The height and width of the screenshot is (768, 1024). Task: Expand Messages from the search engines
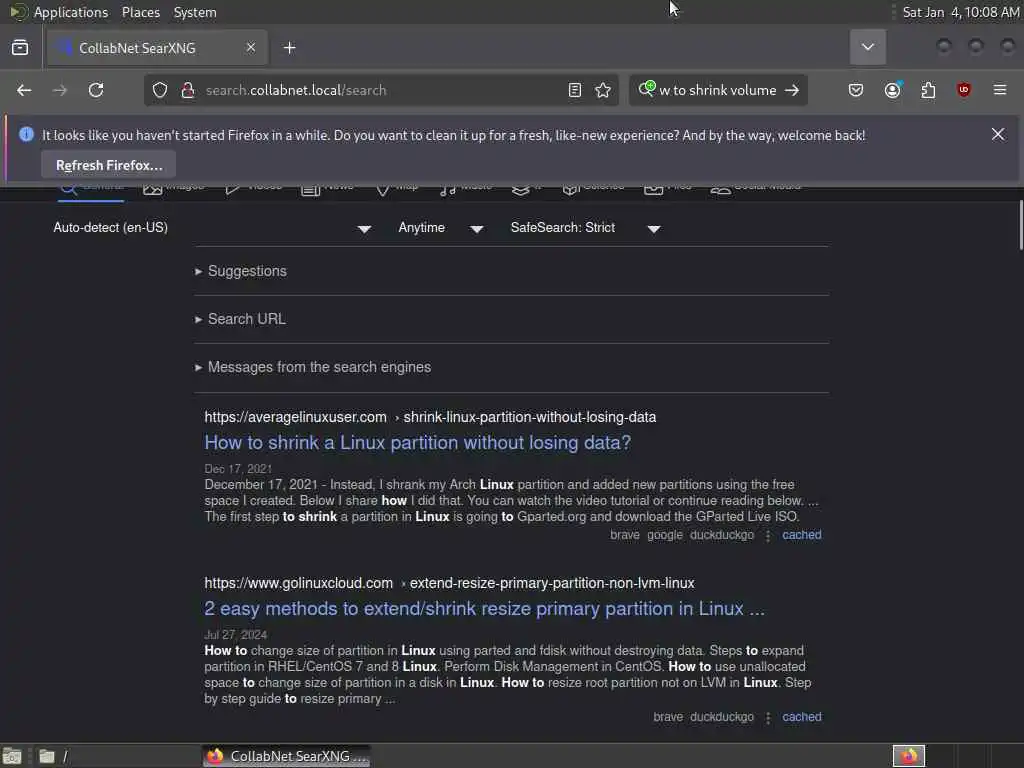313,367
